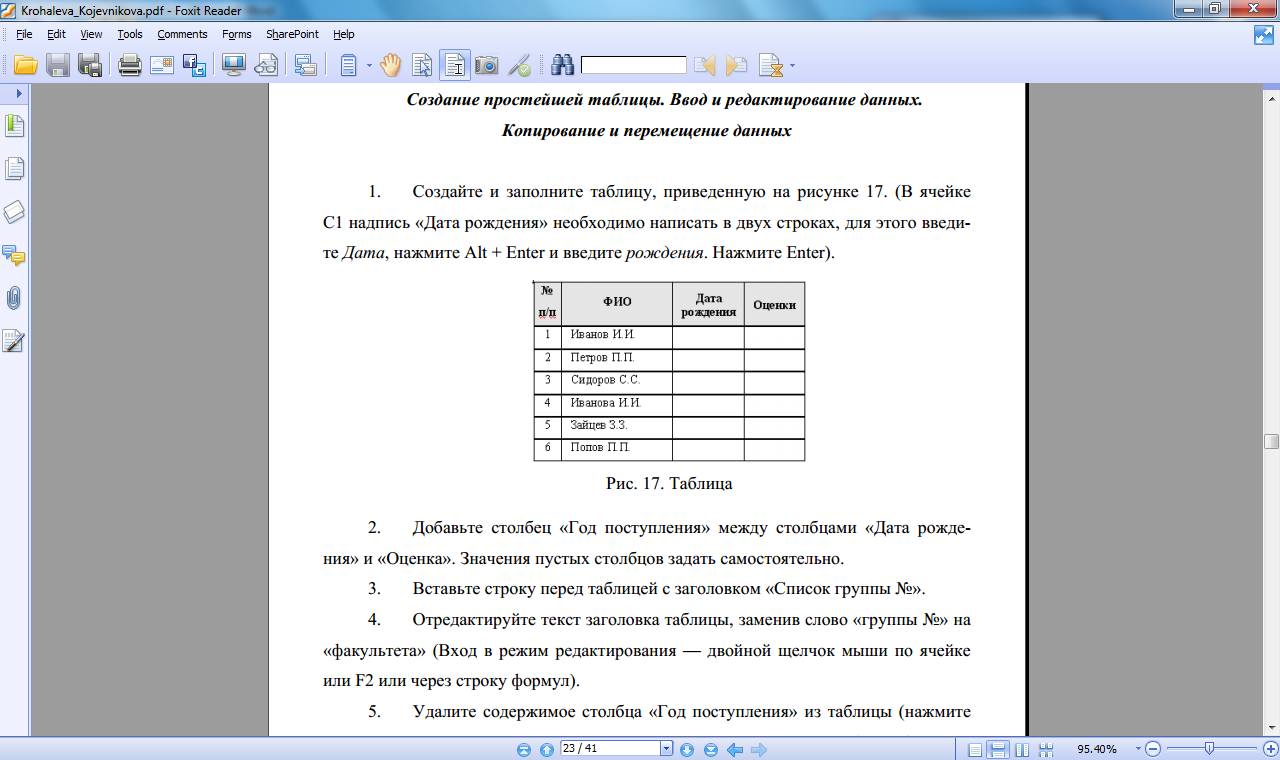Open the Edit menu
This screenshot has height=760, width=1280.
[56, 34]
